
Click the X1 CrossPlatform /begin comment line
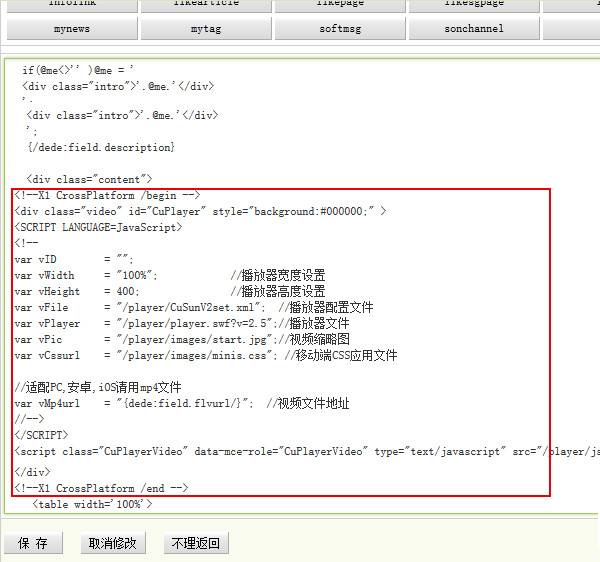pyautogui.click(x=107, y=195)
